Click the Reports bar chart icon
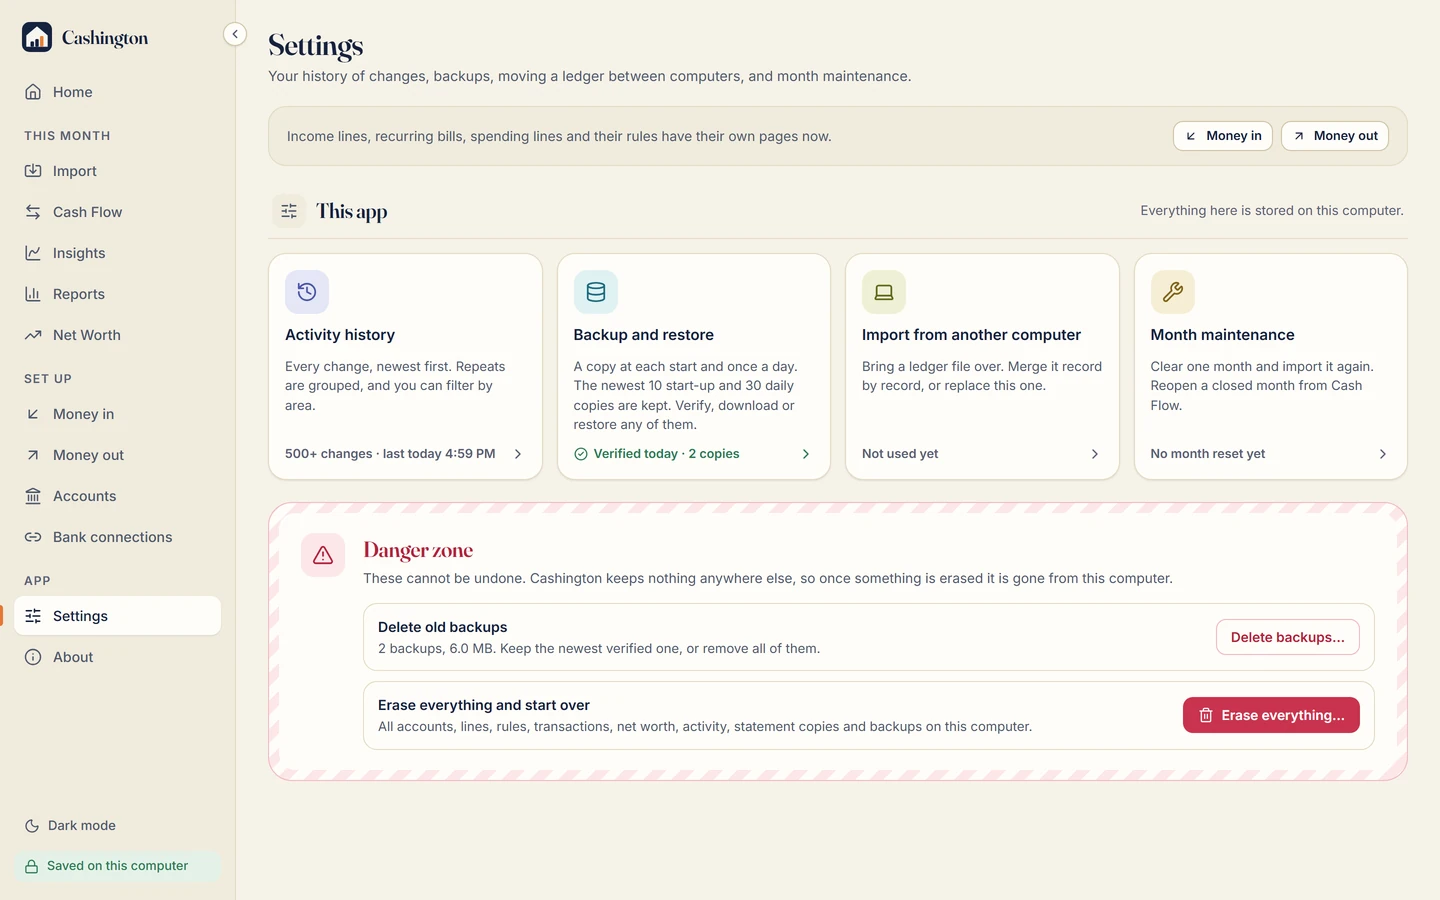Screen dimensions: 1440x900 click(x=33, y=294)
